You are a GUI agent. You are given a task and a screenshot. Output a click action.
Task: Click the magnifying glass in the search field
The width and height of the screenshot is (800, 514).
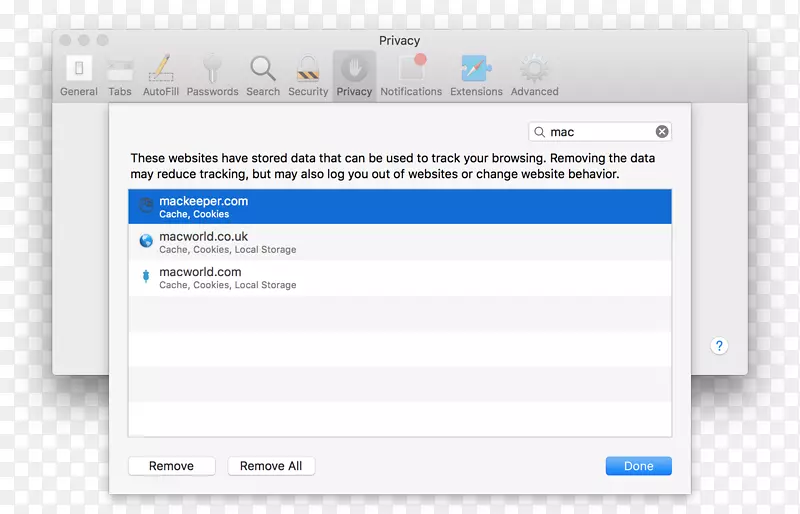coord(539,132)
